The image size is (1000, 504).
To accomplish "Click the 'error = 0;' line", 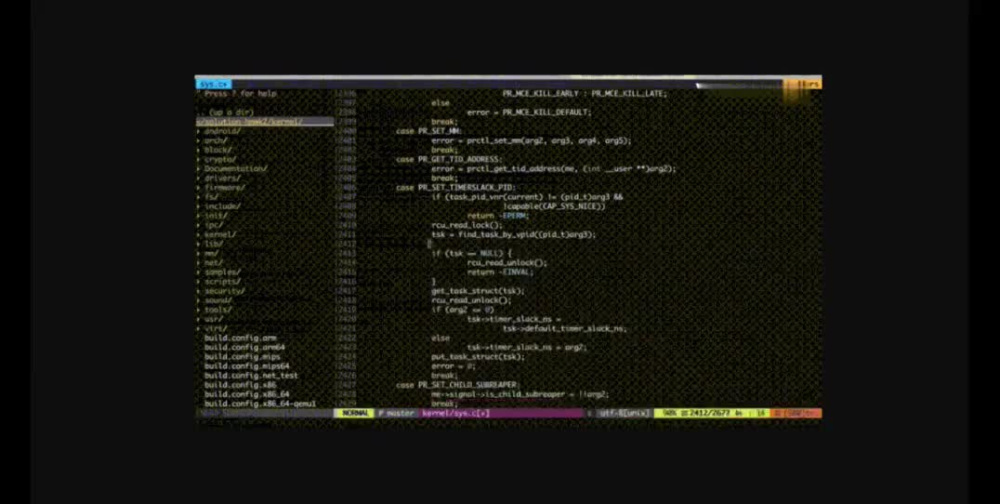I will point(453,366).
